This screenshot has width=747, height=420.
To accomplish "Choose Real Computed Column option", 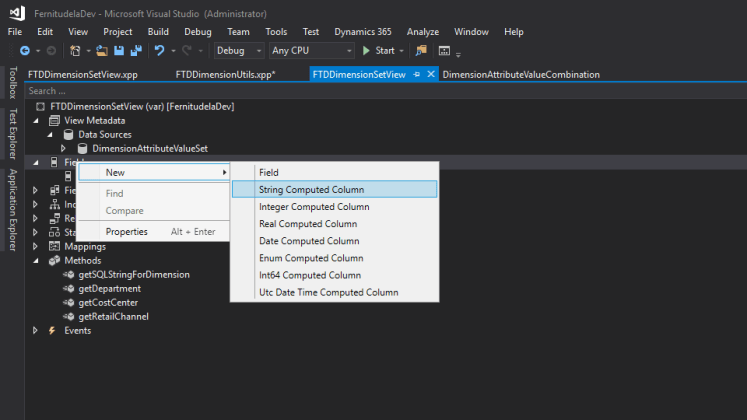I will 334,224.
